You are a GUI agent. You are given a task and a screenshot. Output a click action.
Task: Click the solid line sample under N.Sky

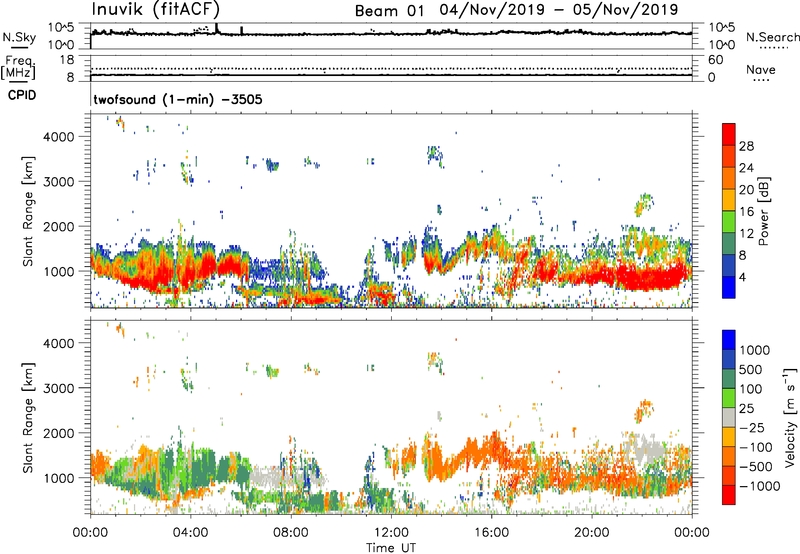click(x=19, y=47)
